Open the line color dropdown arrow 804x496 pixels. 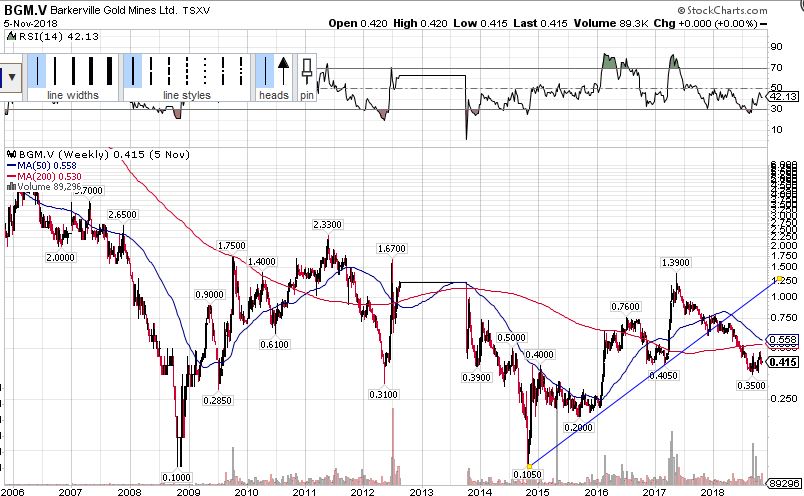point(11,77)
